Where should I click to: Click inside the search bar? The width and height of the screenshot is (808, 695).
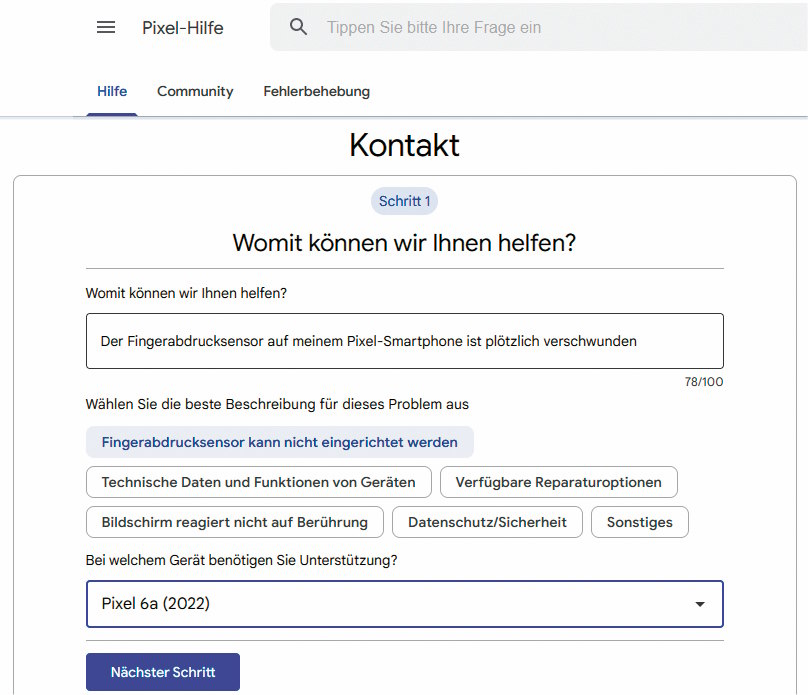tap(500, 27)
